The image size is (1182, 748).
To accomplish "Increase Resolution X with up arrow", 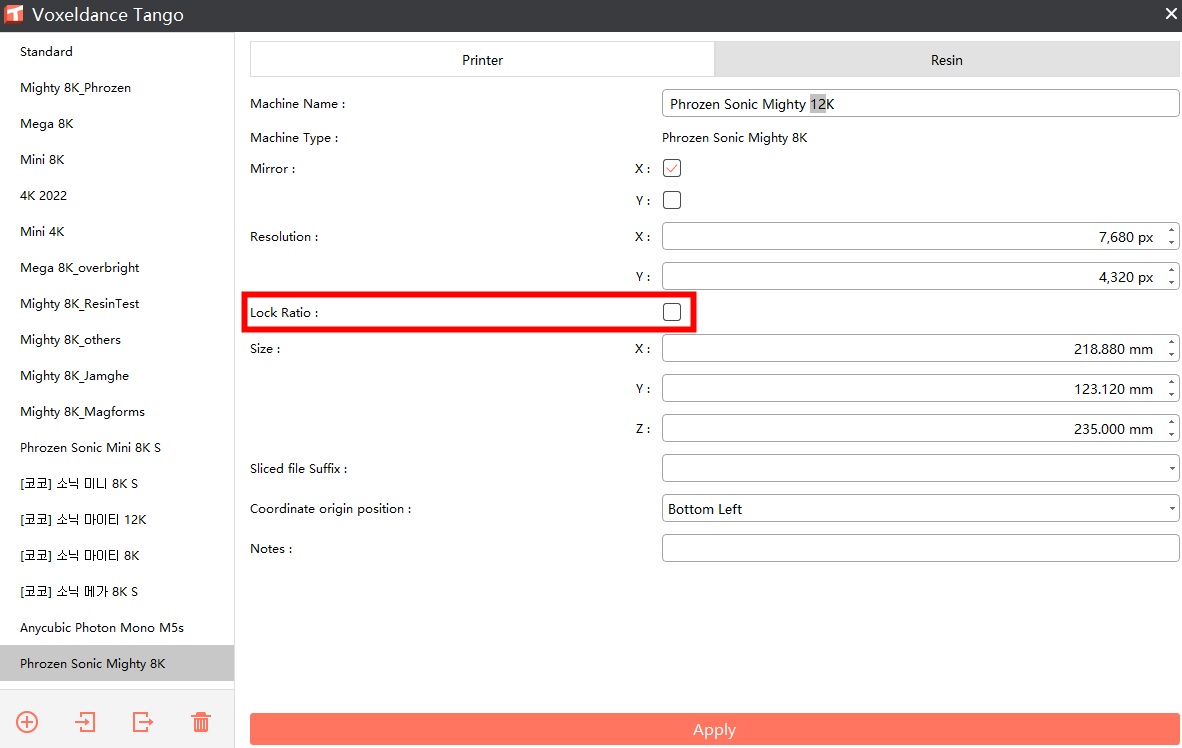I will point(1171,230).
